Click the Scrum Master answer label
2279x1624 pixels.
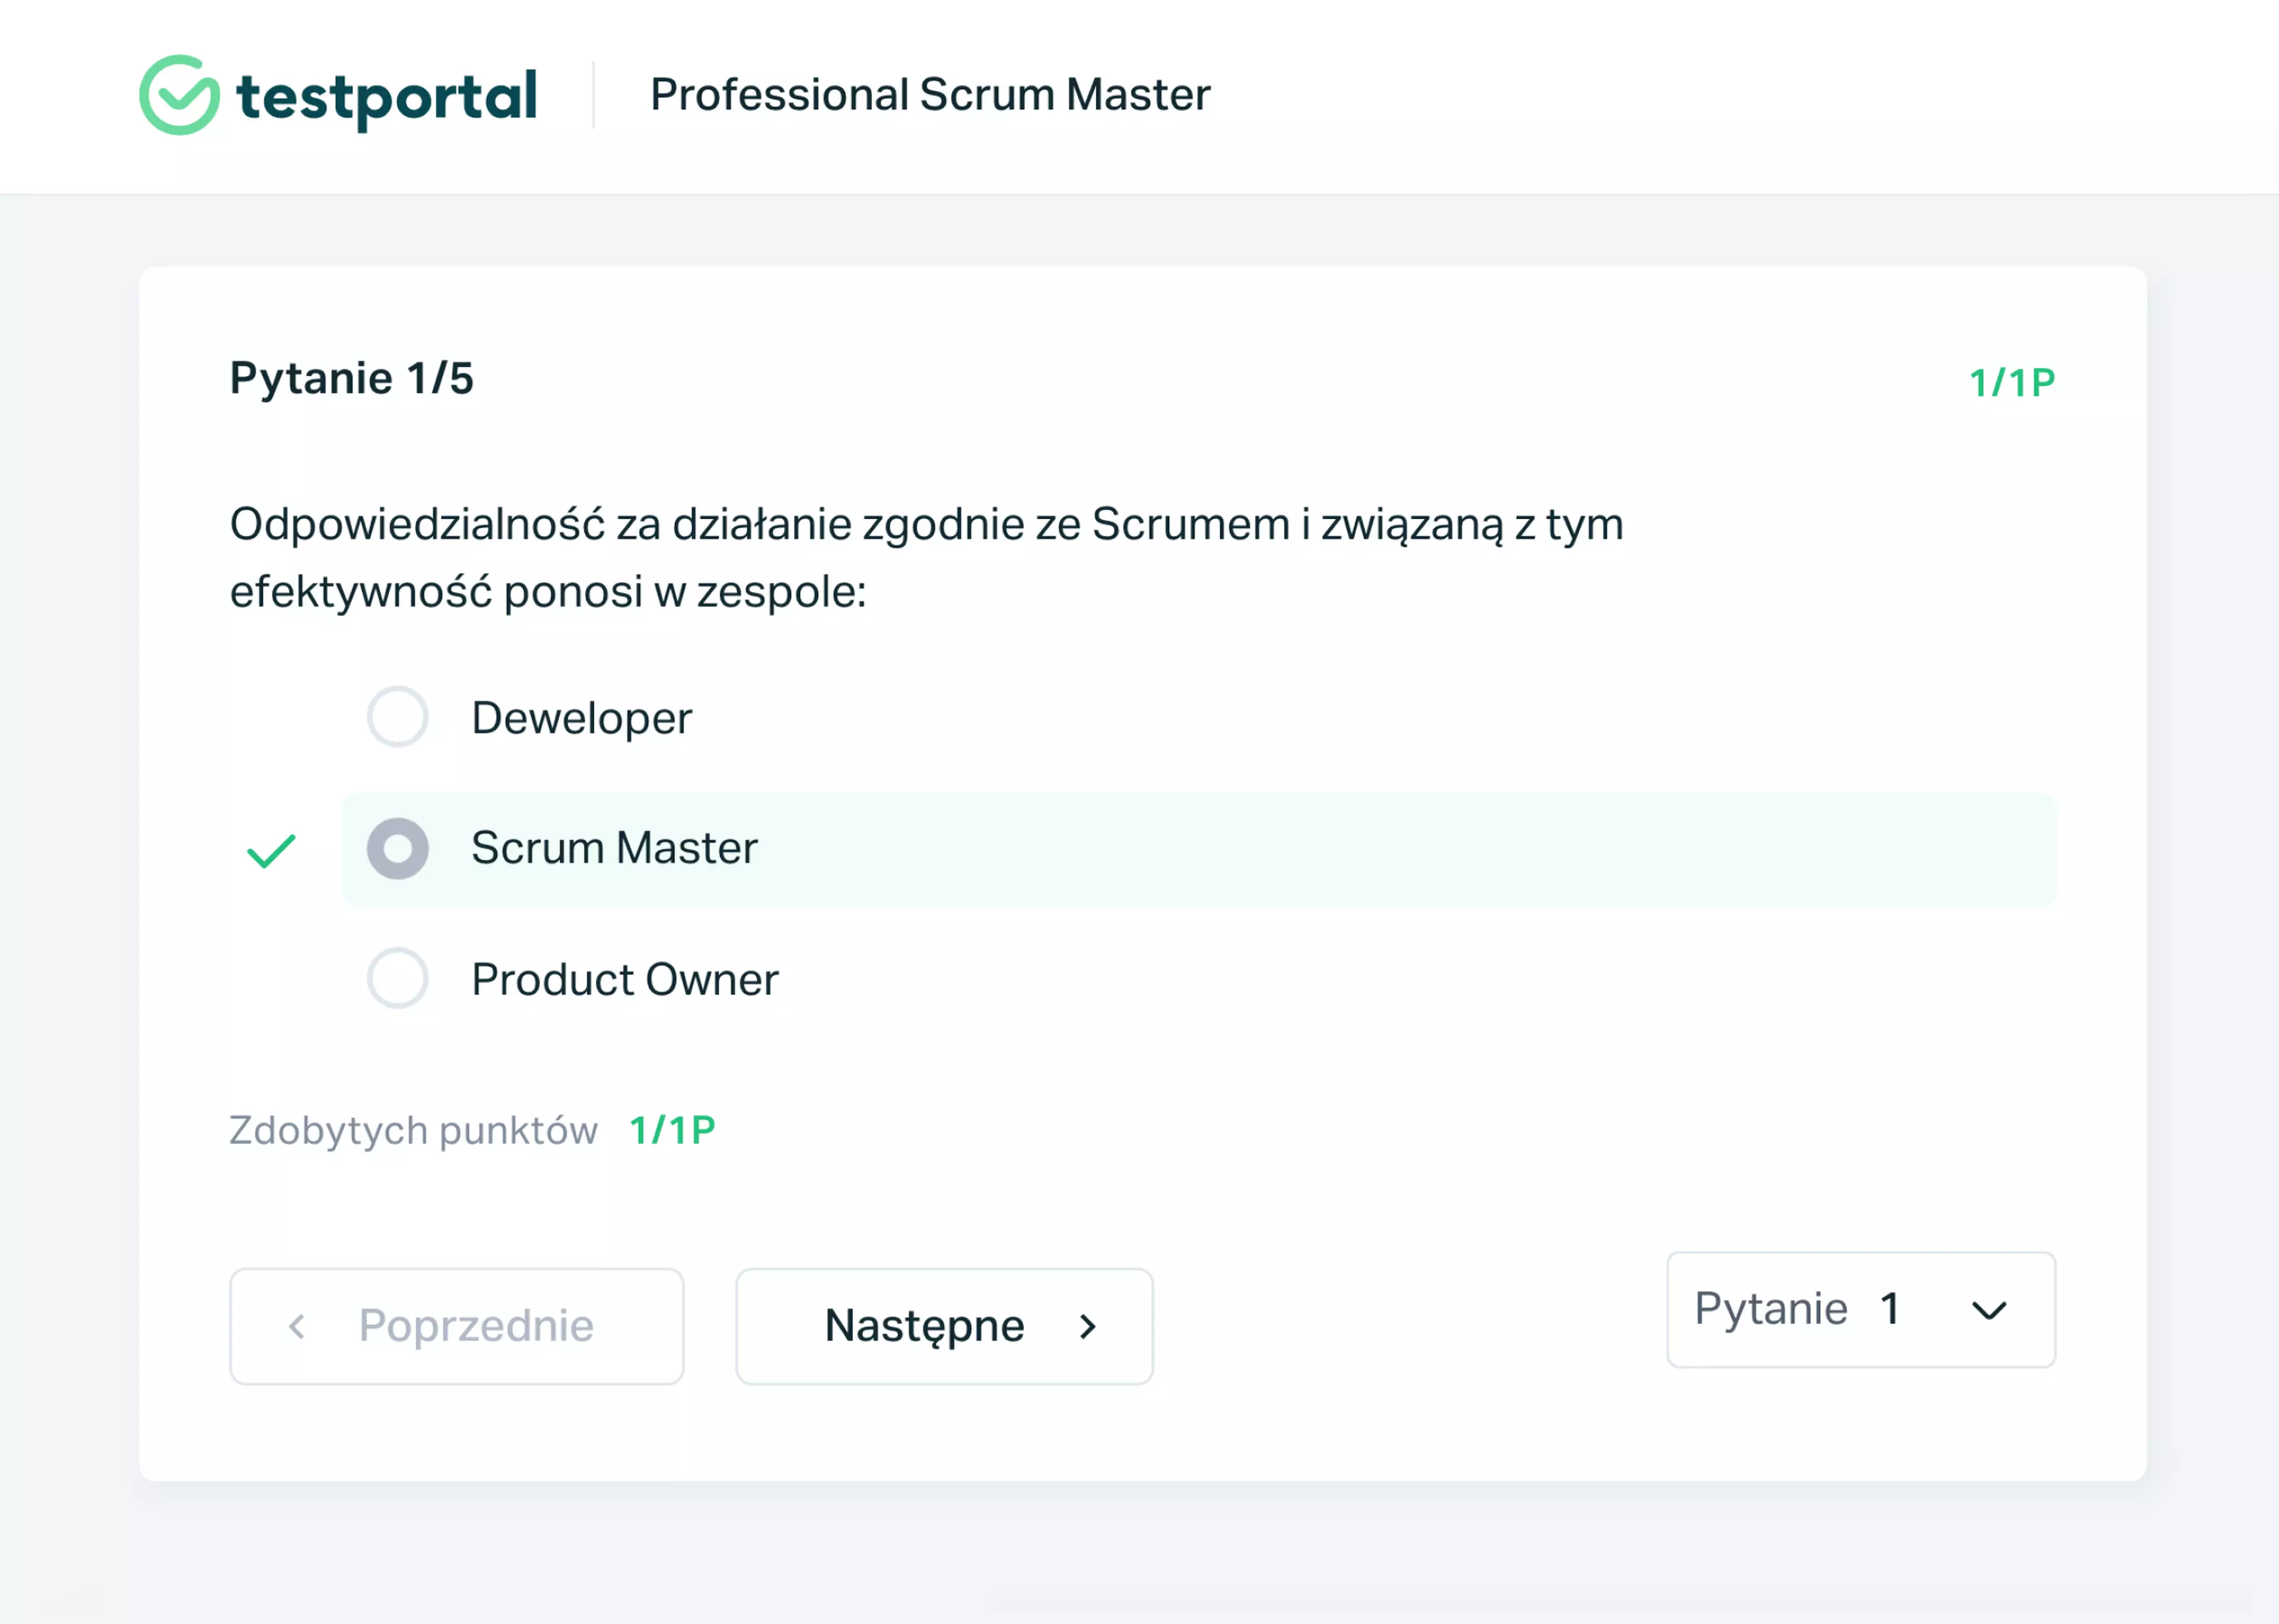tap(614, 848)
